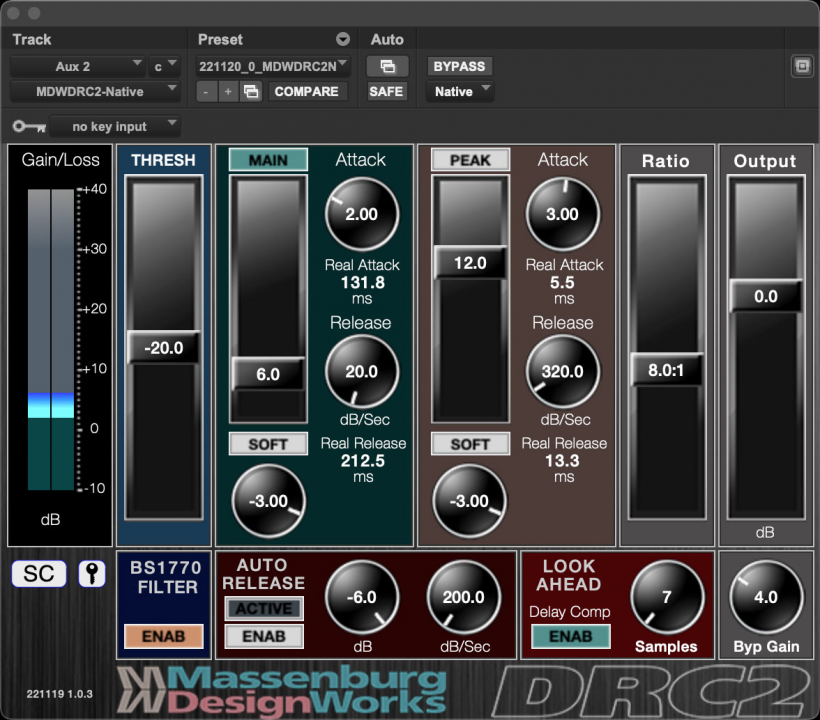Viewport: 820px width, 720px height.
Task: Select previous preset with minus button
Action: [x=205, y=91]
